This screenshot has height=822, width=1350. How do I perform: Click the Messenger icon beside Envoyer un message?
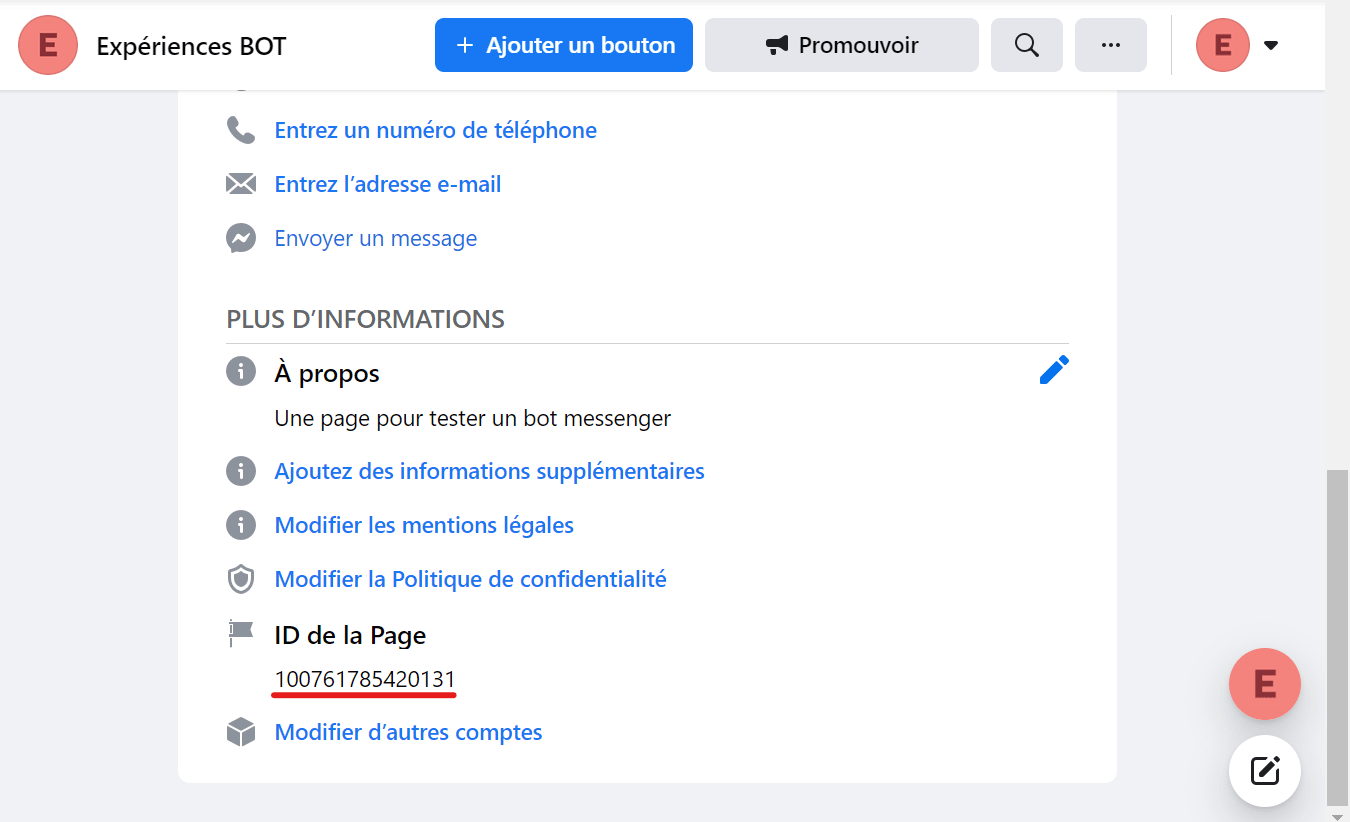[241, 238]
